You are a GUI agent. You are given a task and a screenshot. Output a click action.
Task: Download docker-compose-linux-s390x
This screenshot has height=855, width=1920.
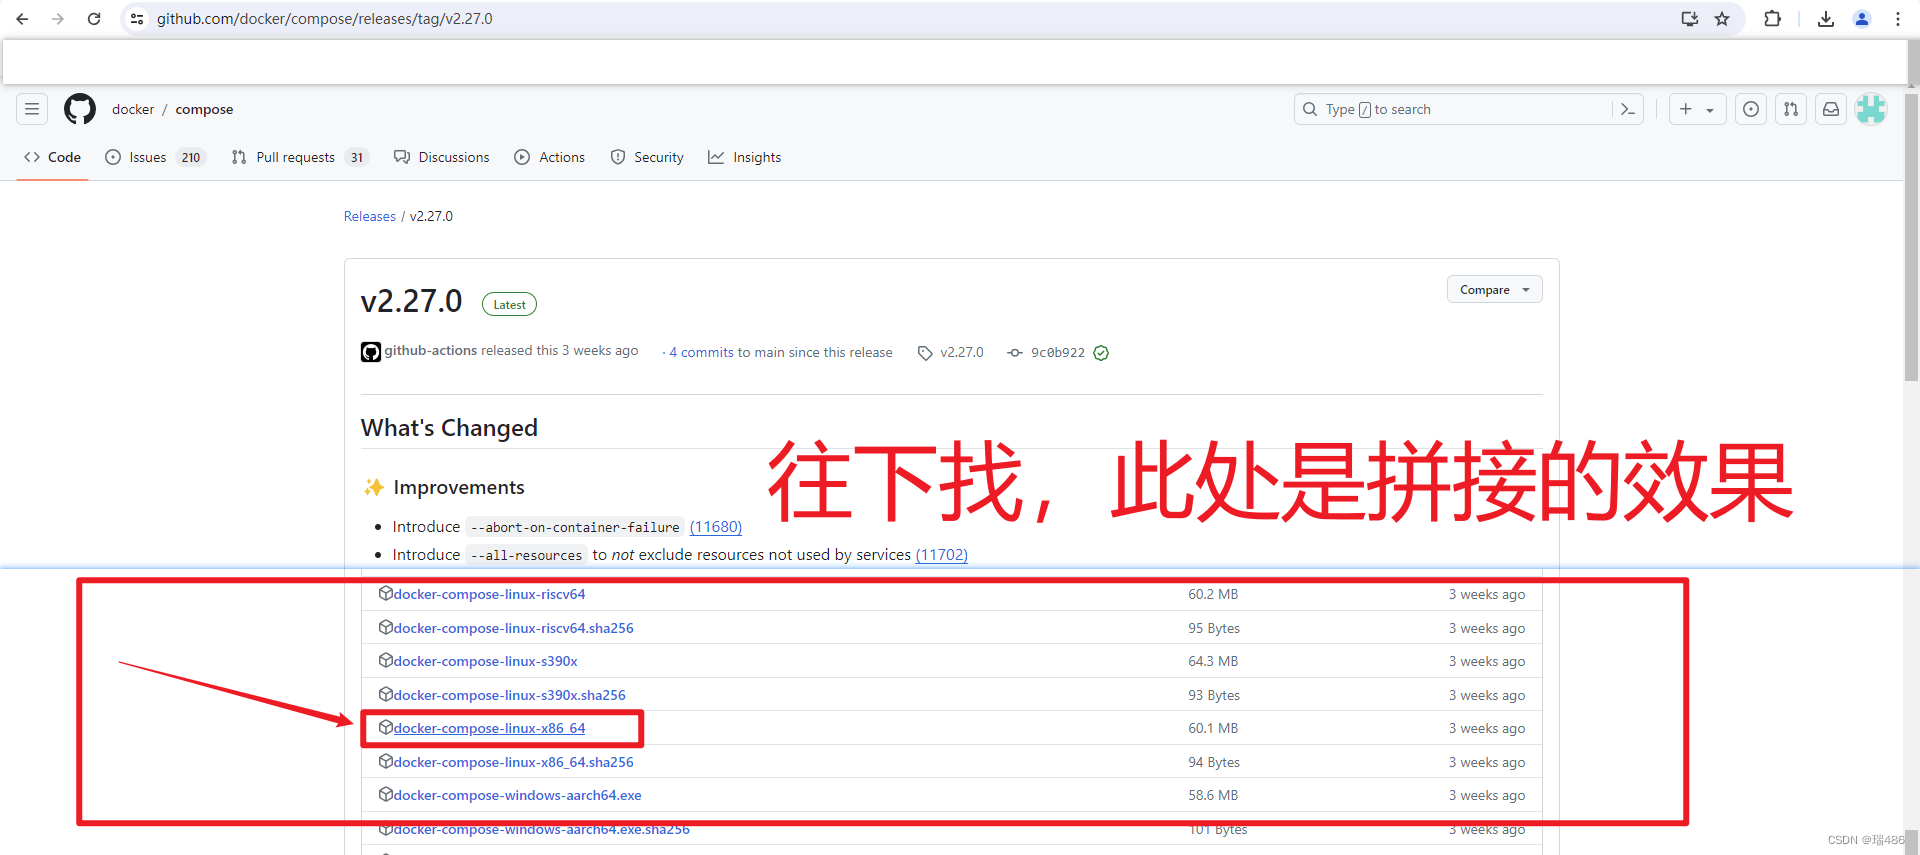485,661
